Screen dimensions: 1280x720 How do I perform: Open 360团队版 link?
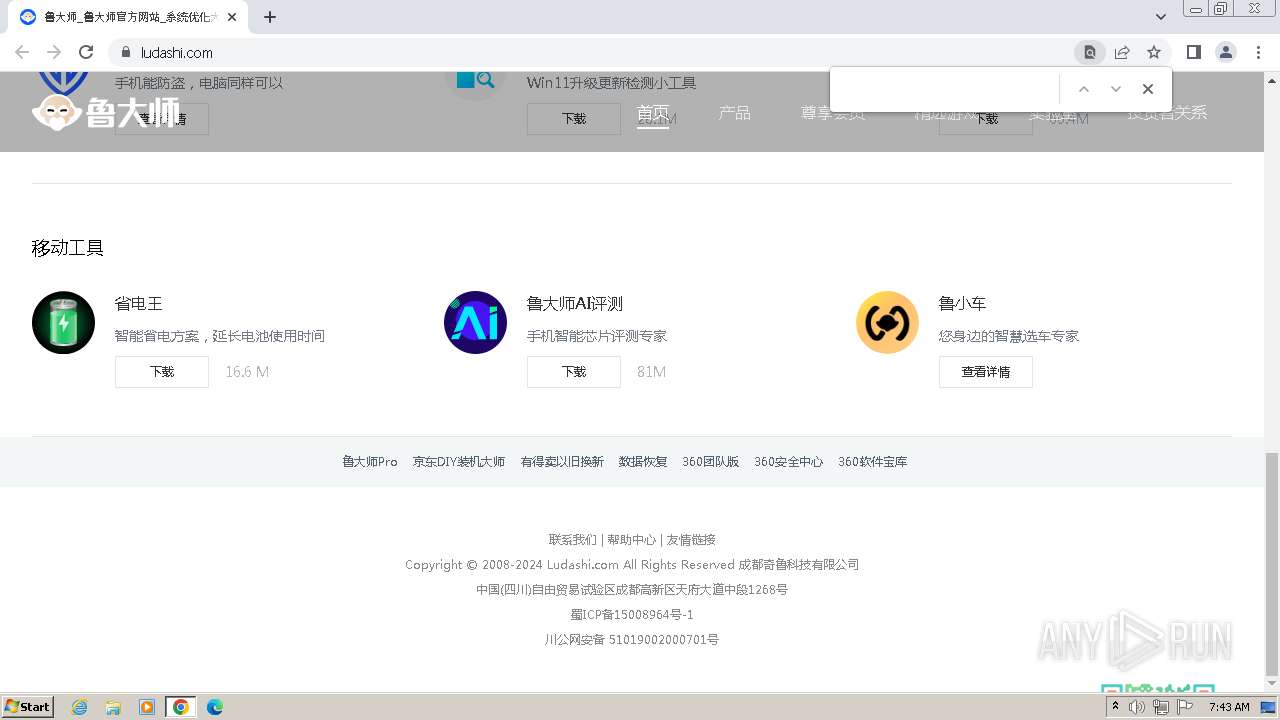pyautogui.click(x=711, y=462)
